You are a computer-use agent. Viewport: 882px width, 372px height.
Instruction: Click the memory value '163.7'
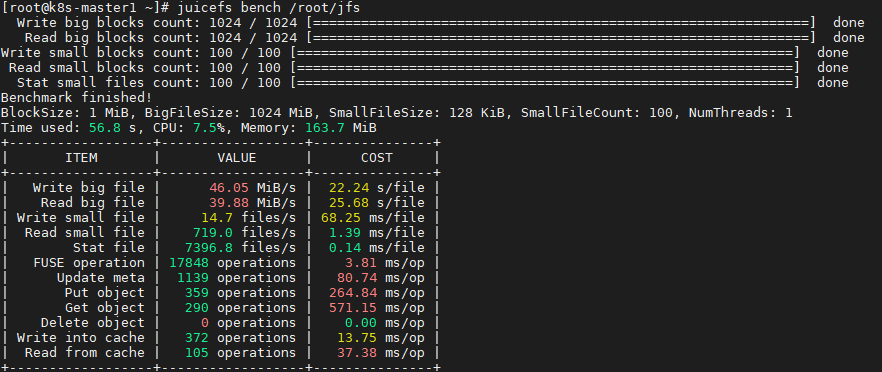tap(325, 128)
